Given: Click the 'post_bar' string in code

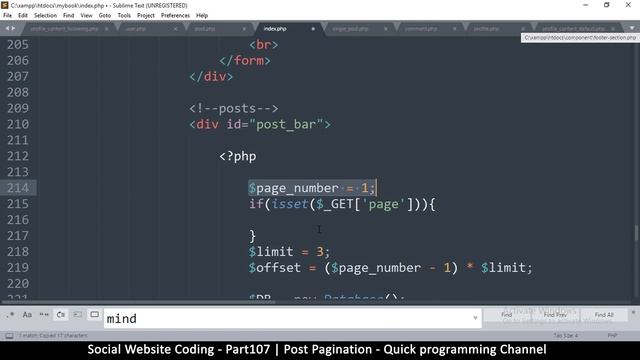Looking at the screenshot, I should click(286, 124).
